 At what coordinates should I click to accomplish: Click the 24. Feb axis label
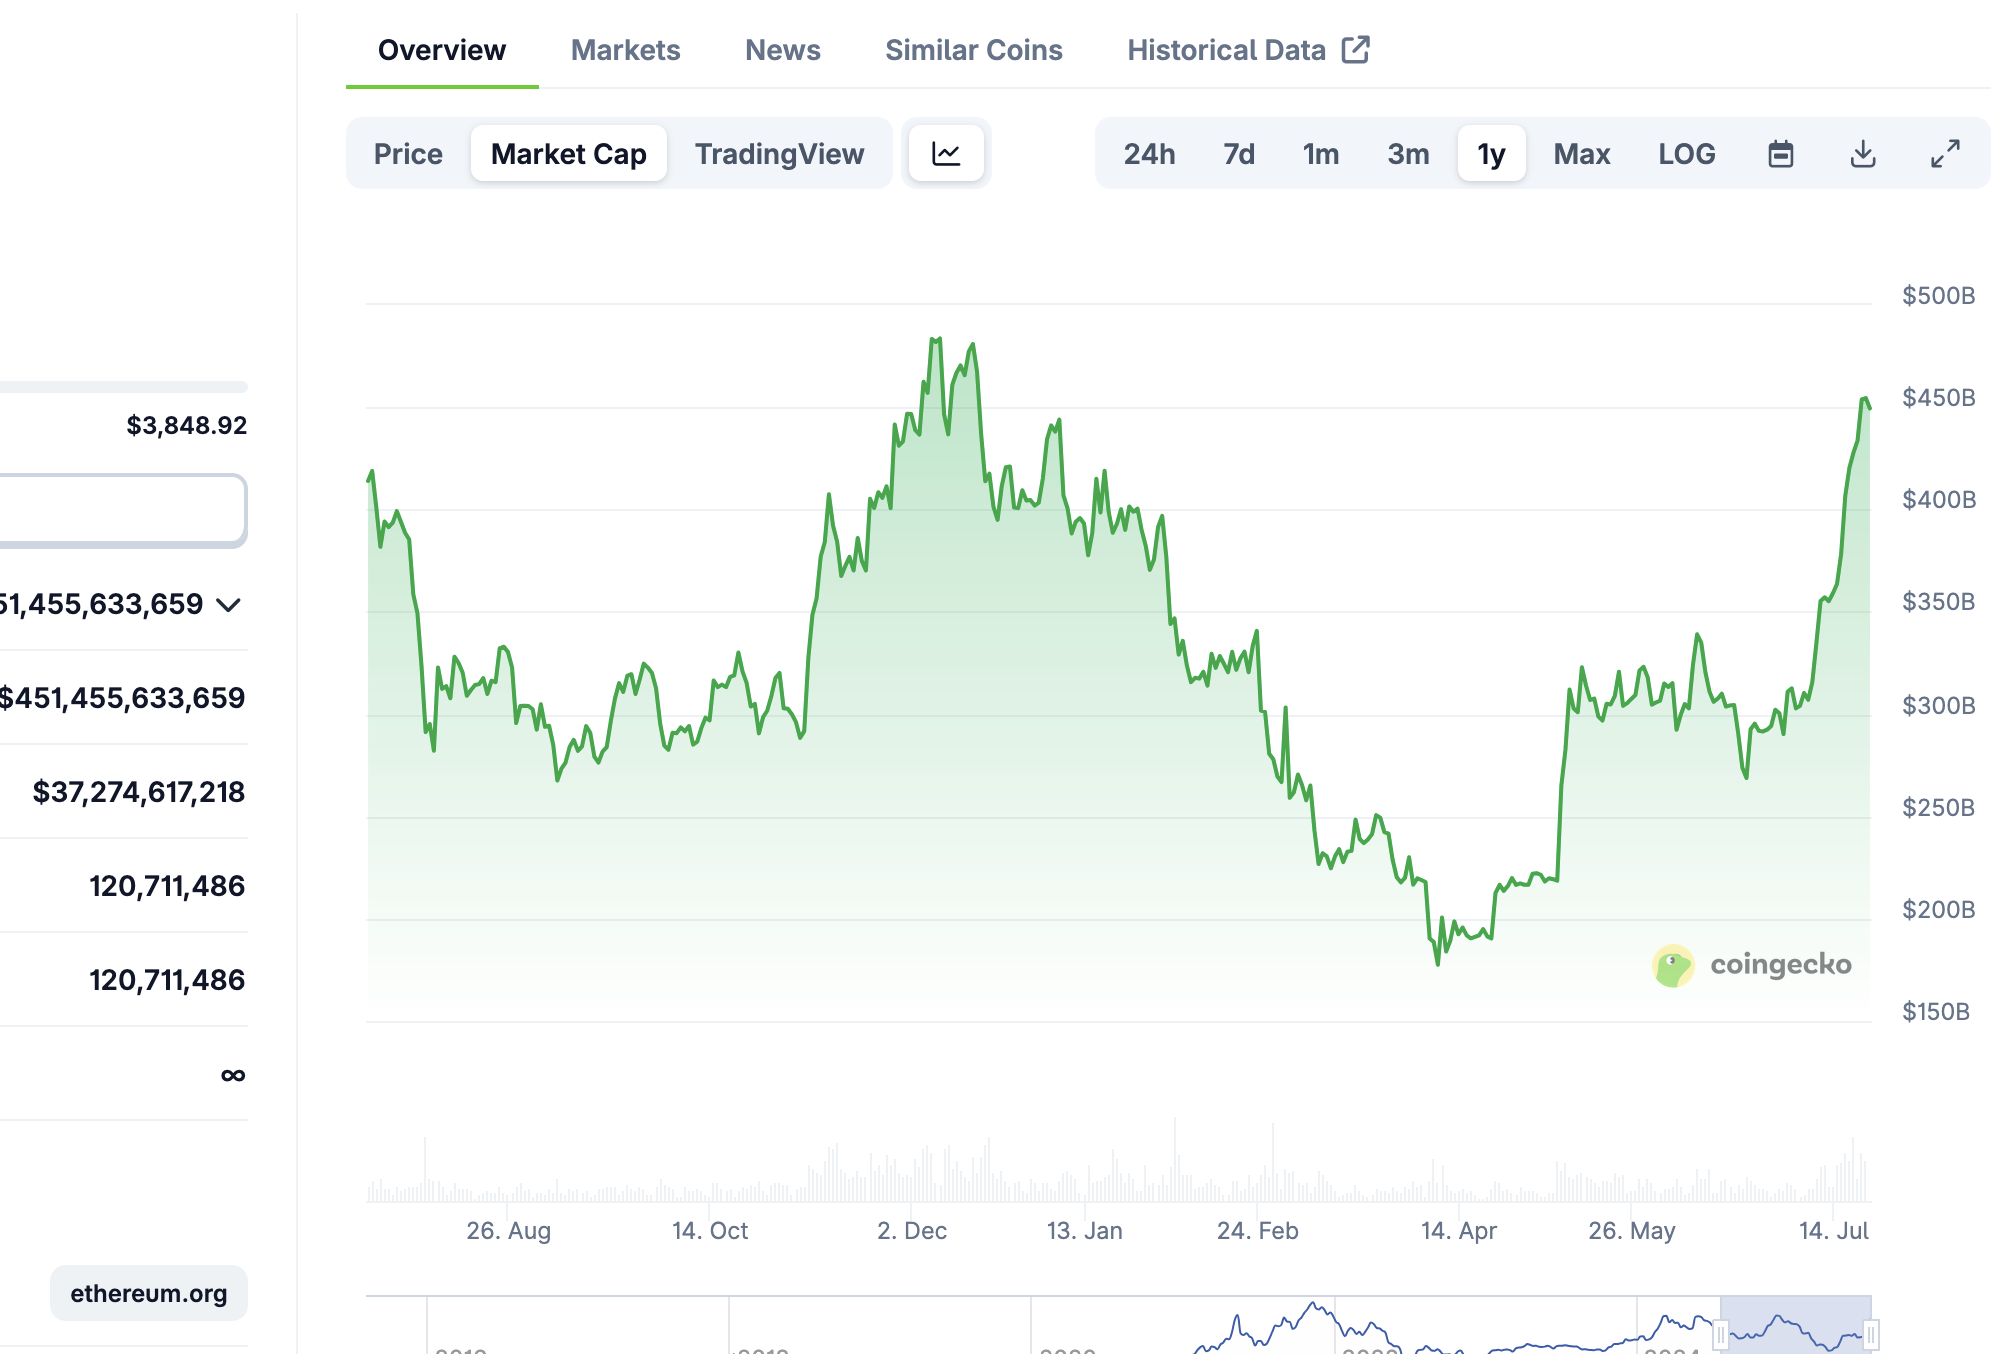point(1258,1231)
